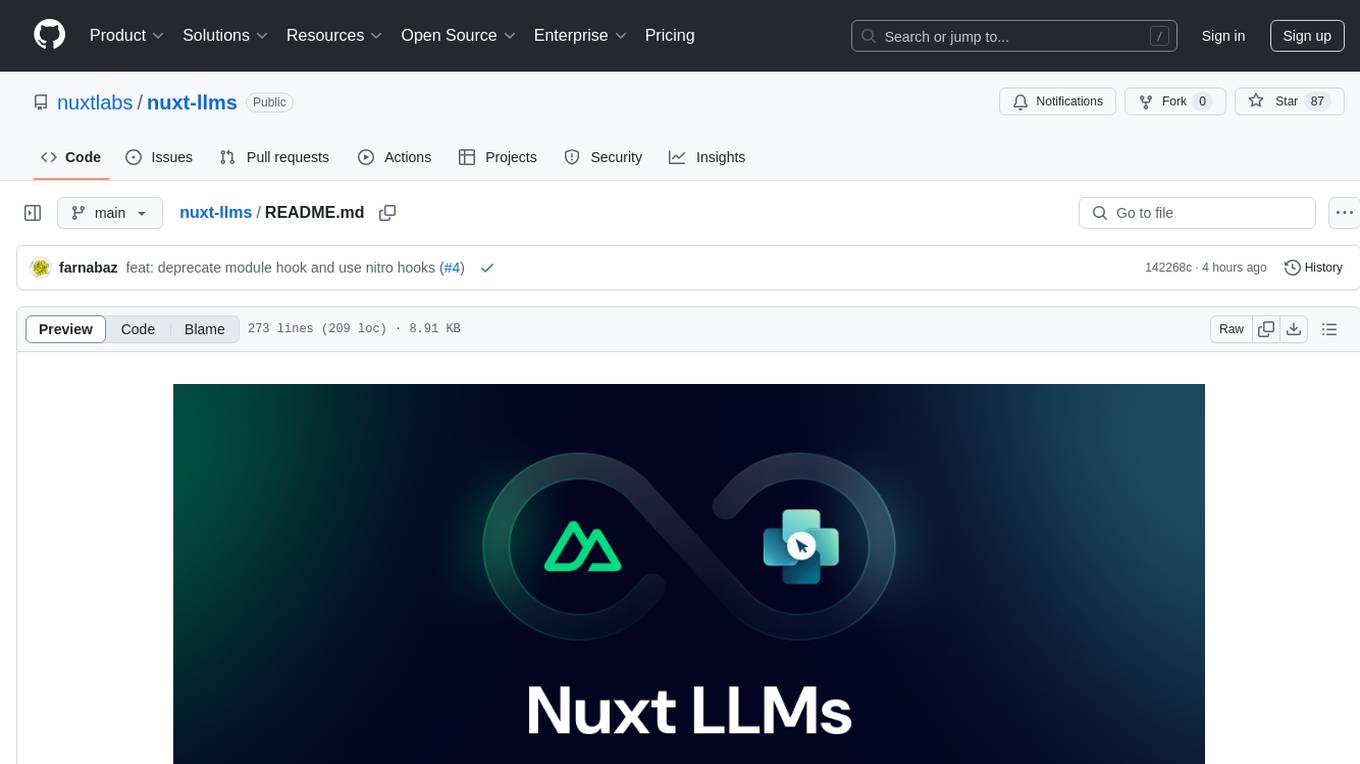This screenshot has height=764, width=1360.
Task: Sign in to GitHub
Action: (1223, 36)
